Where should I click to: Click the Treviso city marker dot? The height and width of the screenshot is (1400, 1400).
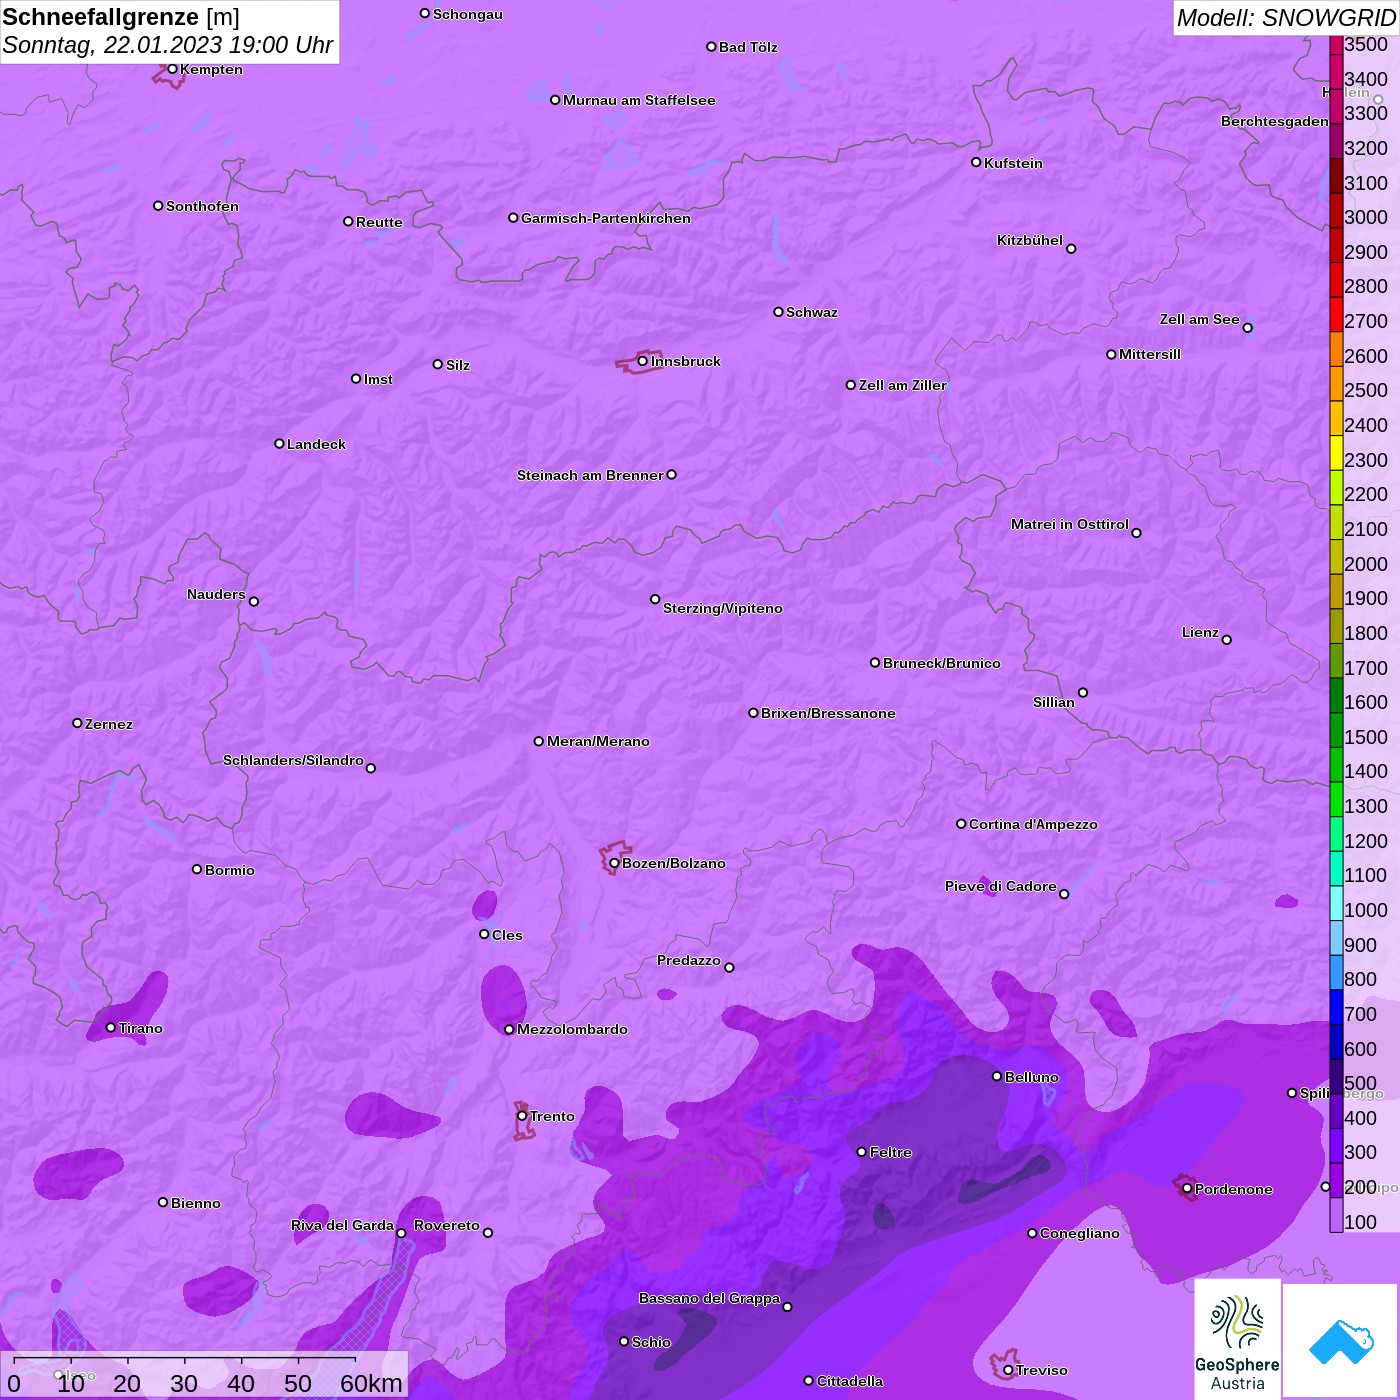[1008, 1370]
